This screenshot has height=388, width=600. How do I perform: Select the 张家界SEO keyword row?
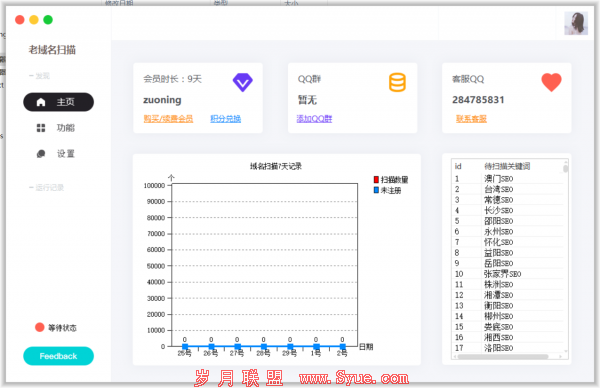coord(507,274)
